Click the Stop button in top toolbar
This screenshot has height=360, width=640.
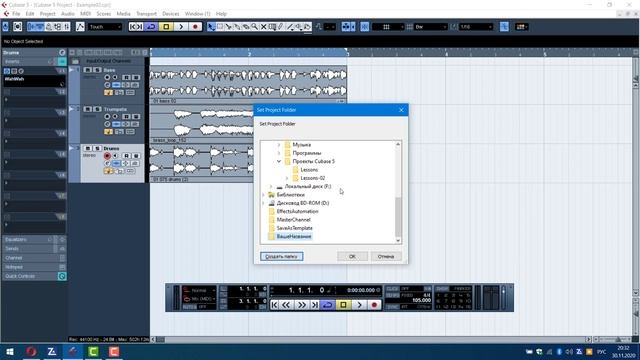166,27
